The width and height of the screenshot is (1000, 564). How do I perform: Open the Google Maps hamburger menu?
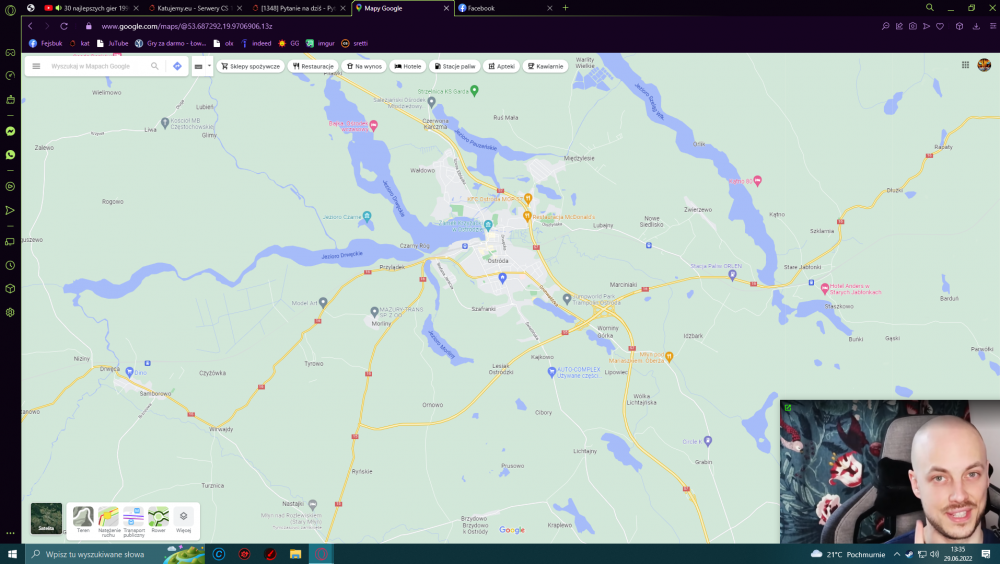(36, 66)
